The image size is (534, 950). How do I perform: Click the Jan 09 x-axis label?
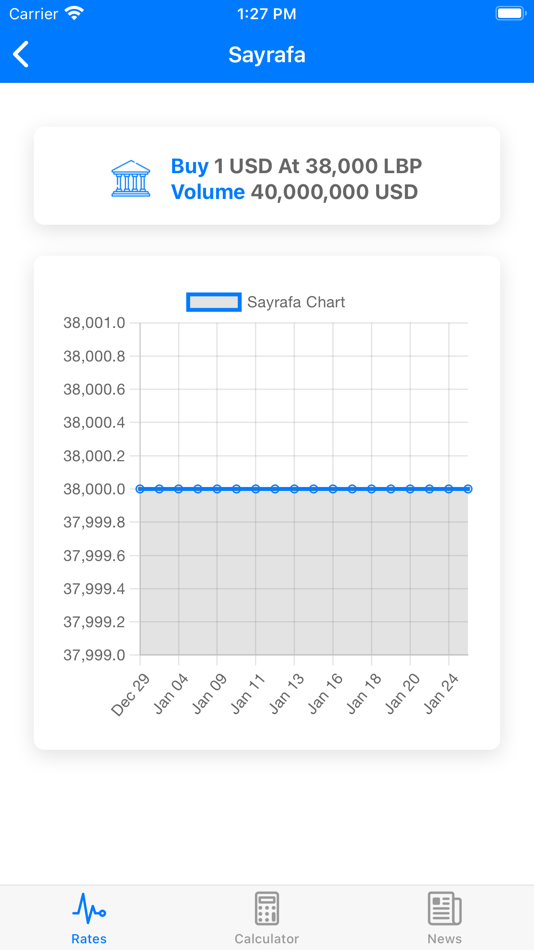(x=209, y=693)
